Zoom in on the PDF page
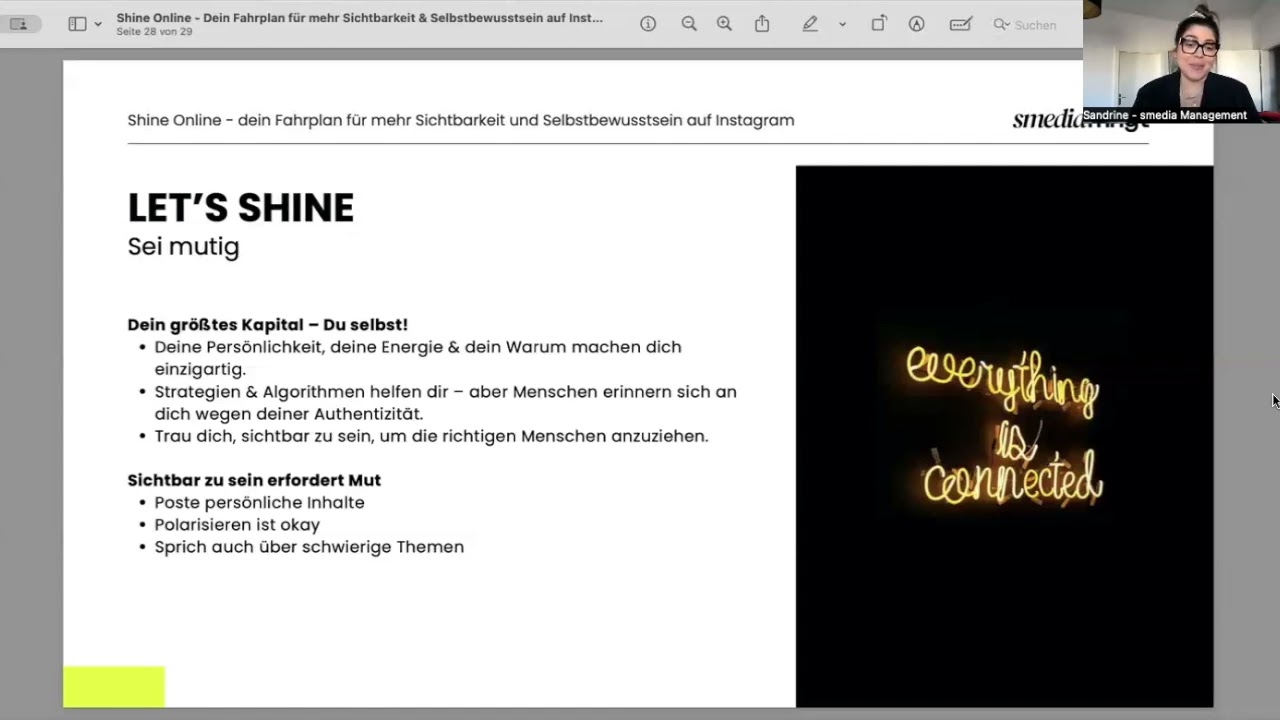The height and width of the screenshot is (720, 1280). pos(724,24)
